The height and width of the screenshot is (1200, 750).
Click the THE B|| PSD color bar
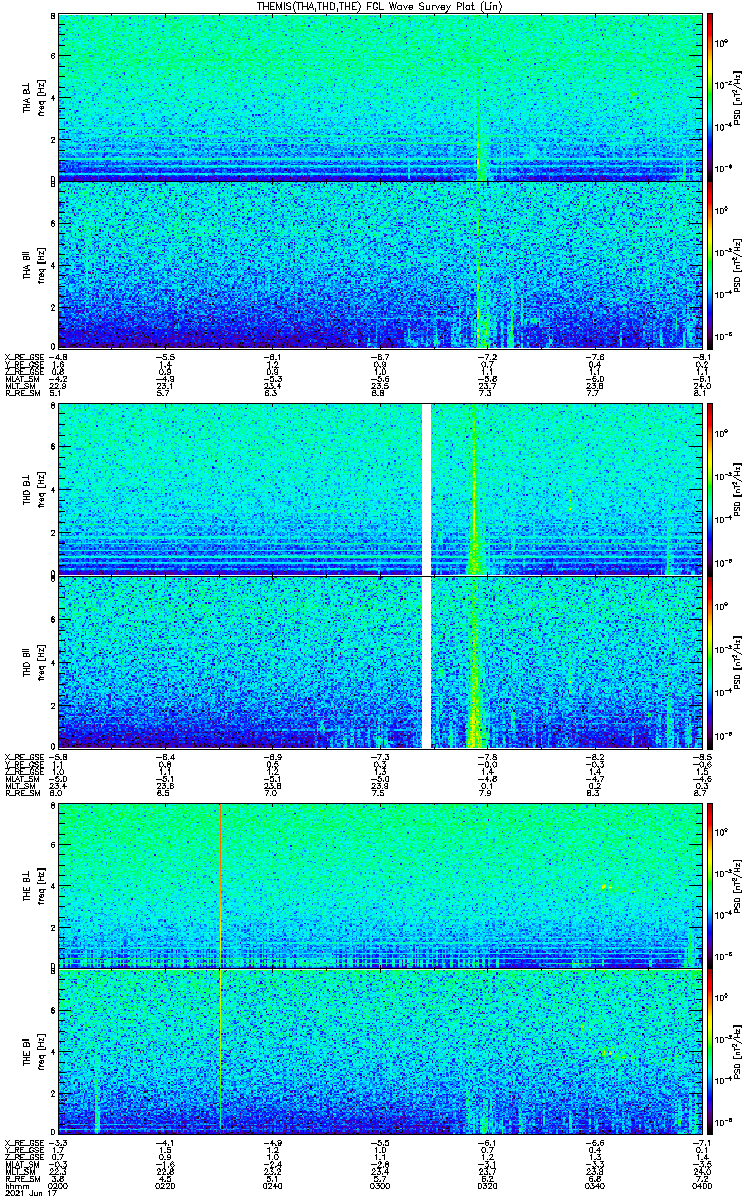click(x=710, y=1051)
